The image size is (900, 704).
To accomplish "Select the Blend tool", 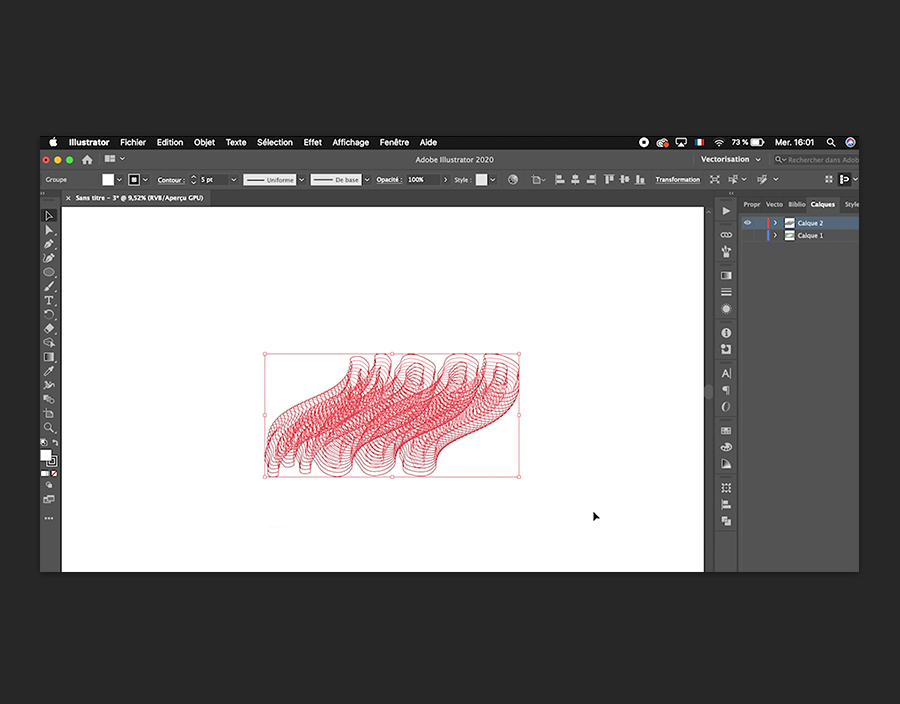I will (49, 399).
